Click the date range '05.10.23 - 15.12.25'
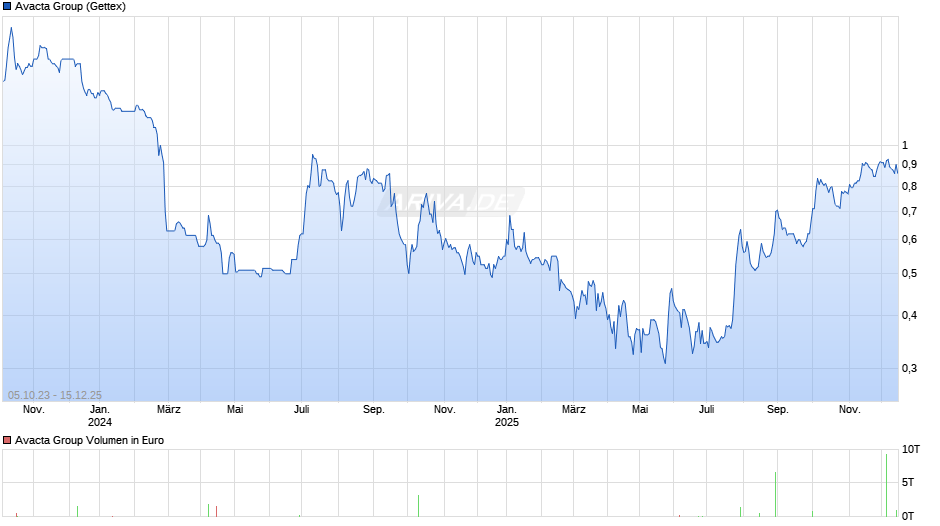 55,395
